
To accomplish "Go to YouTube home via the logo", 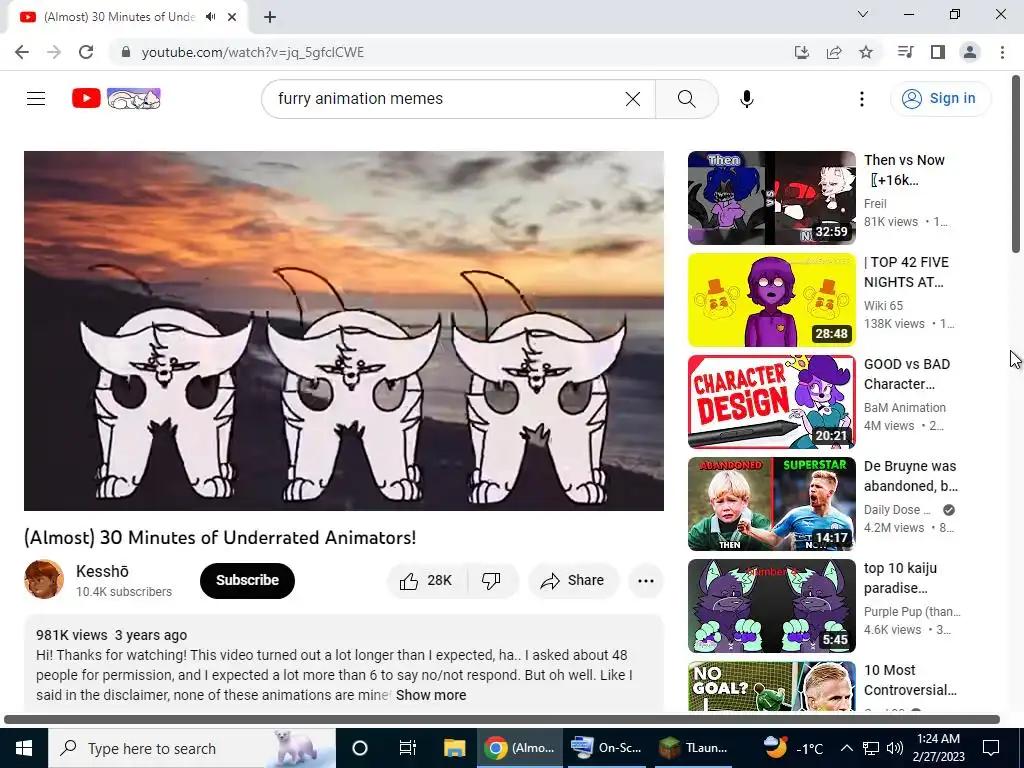I will 116,99.
